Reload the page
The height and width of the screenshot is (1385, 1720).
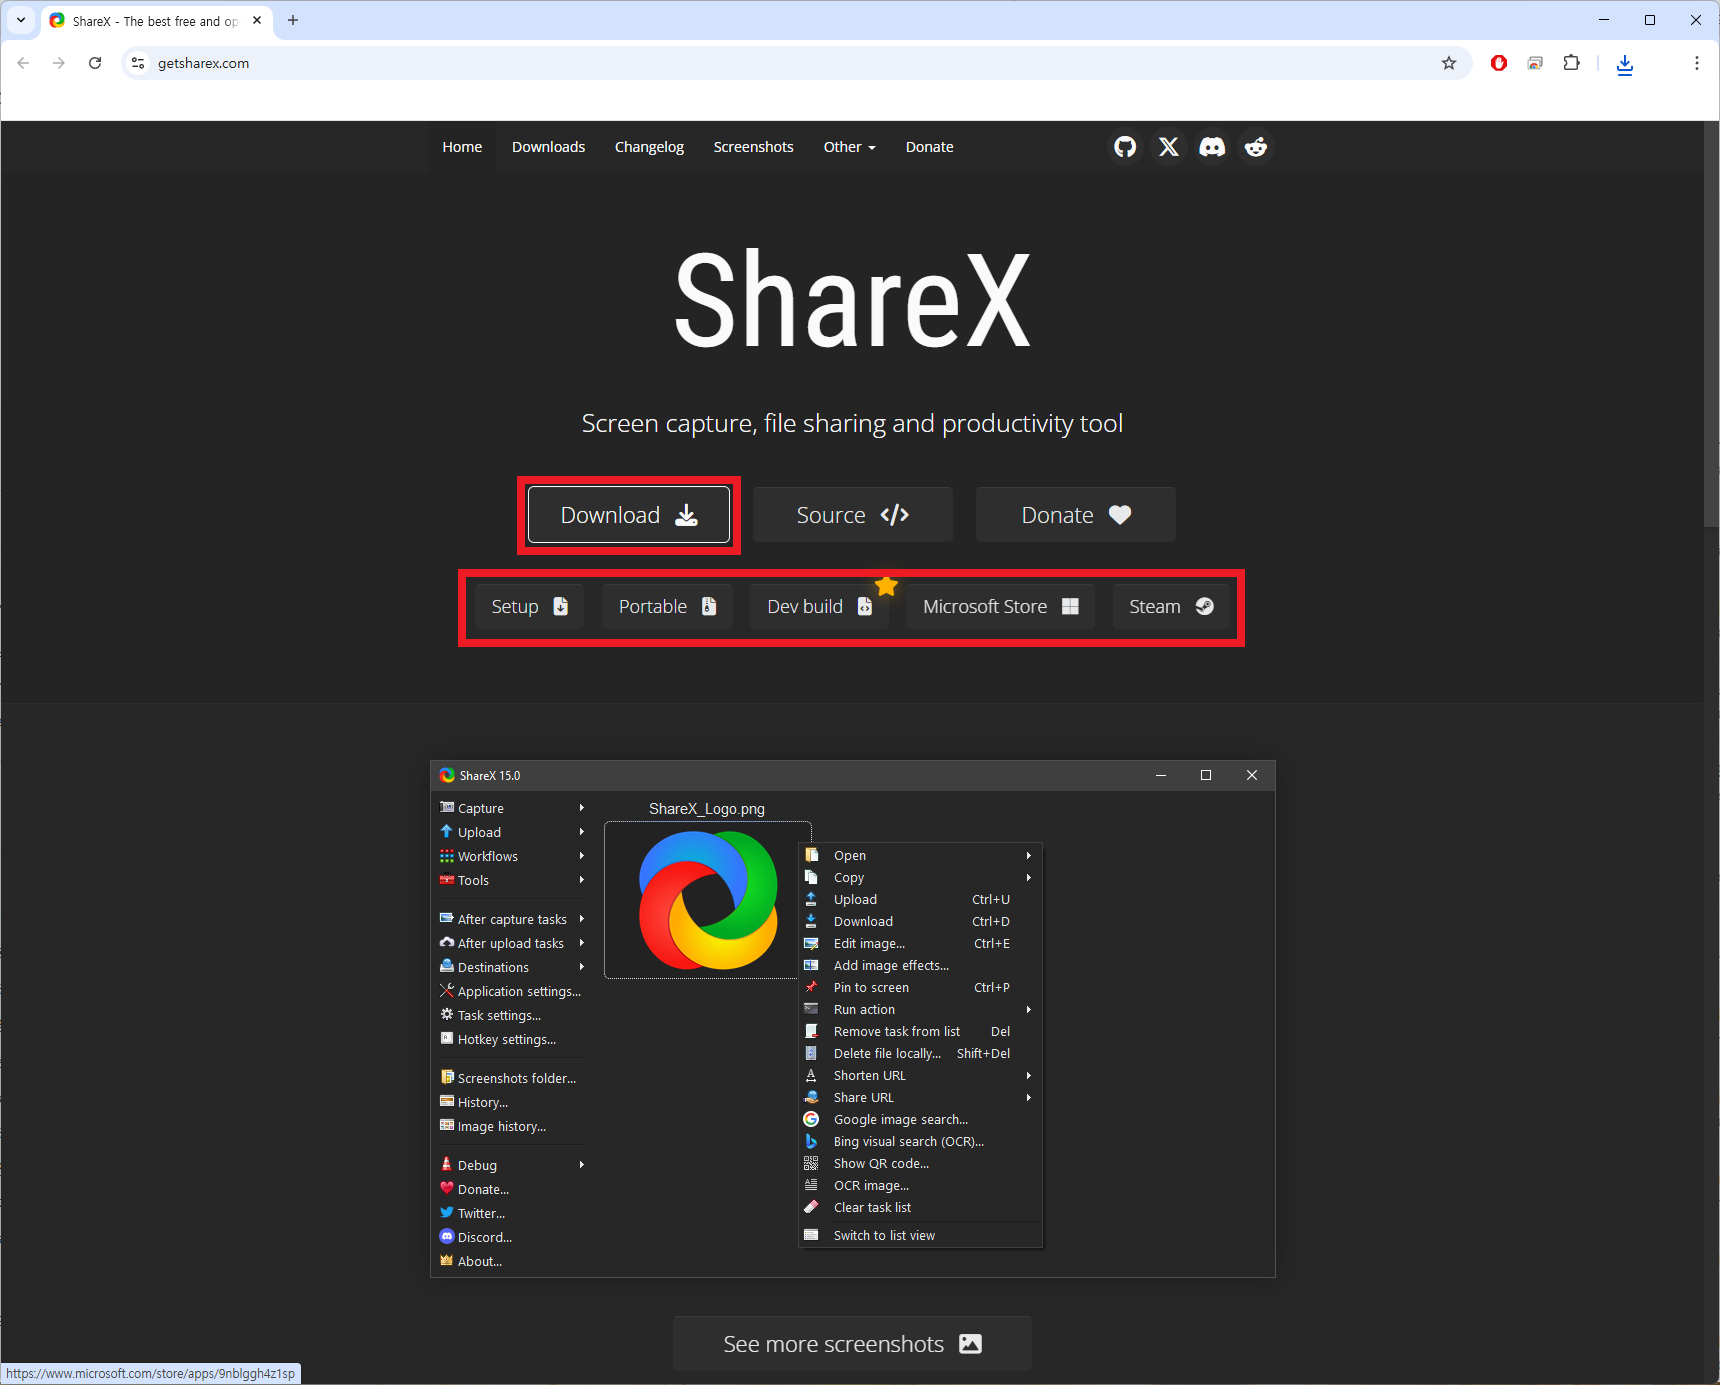coord(95,63)
